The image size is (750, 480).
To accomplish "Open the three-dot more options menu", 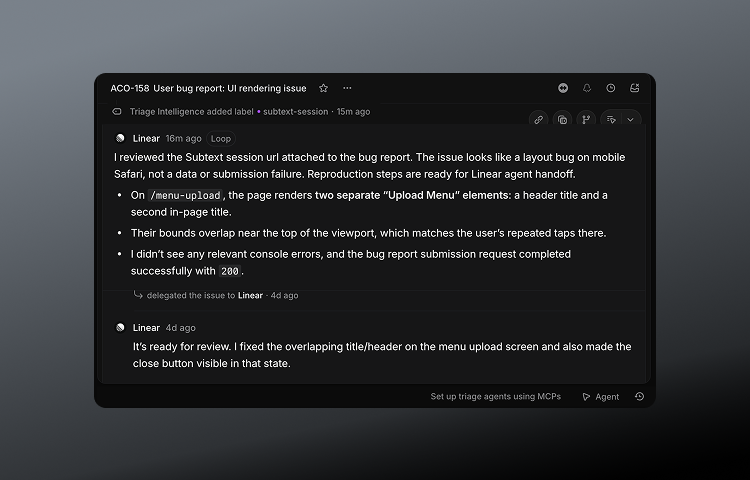I will 347,88.
